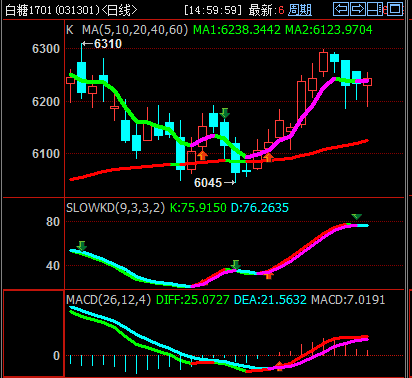This screenshot has width=412, height=378.
Task: Click the MA1:6238.3442 value readout
Action: coord(237,30)
